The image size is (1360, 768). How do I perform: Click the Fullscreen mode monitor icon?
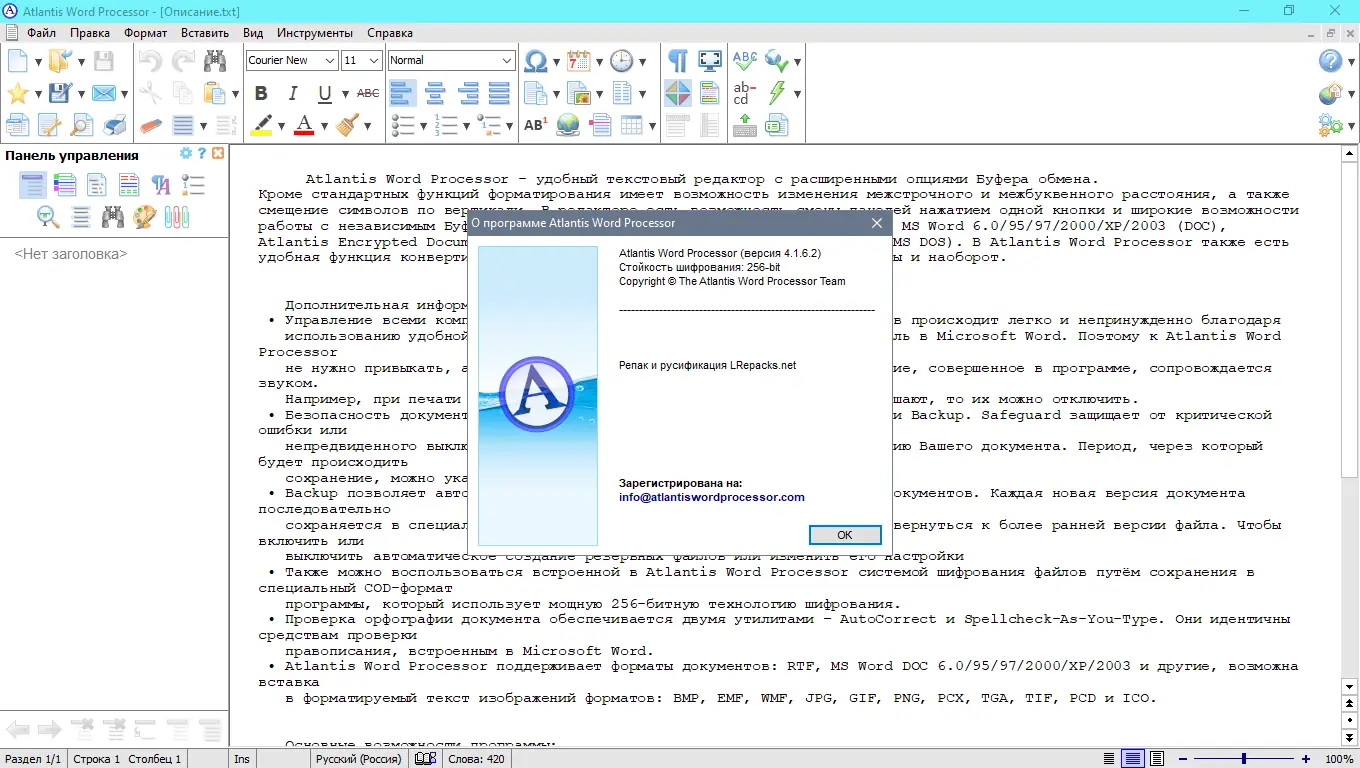[x=710, y=61]
